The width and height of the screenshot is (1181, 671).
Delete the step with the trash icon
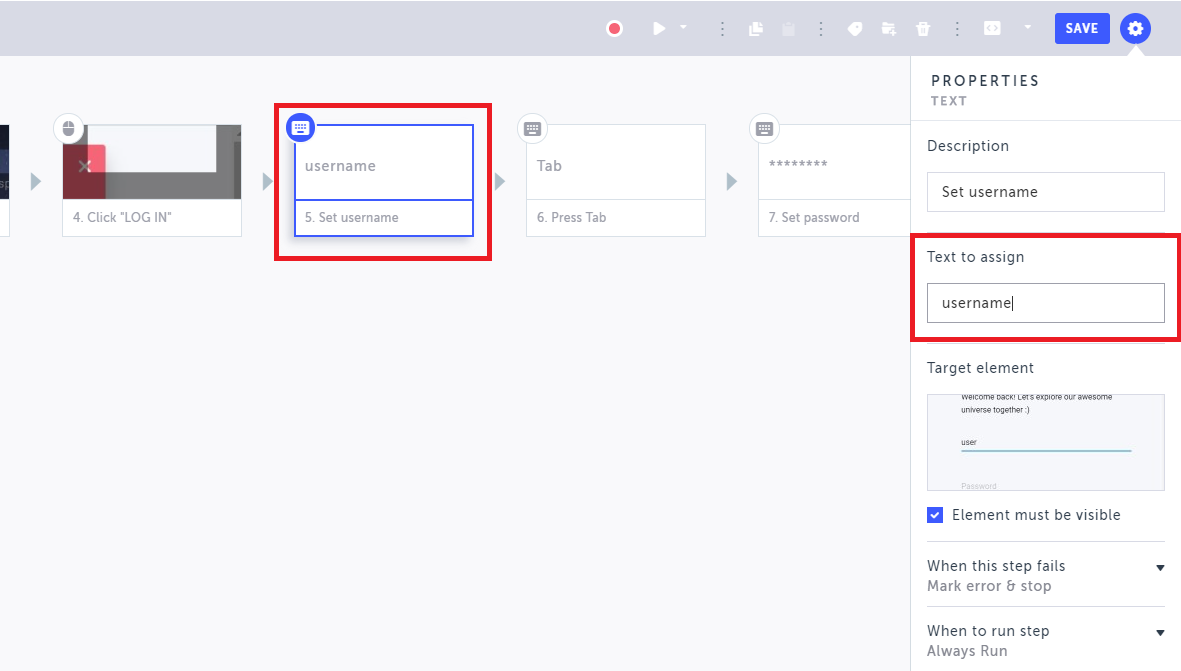pyautogui.click(x=923, y=29)
